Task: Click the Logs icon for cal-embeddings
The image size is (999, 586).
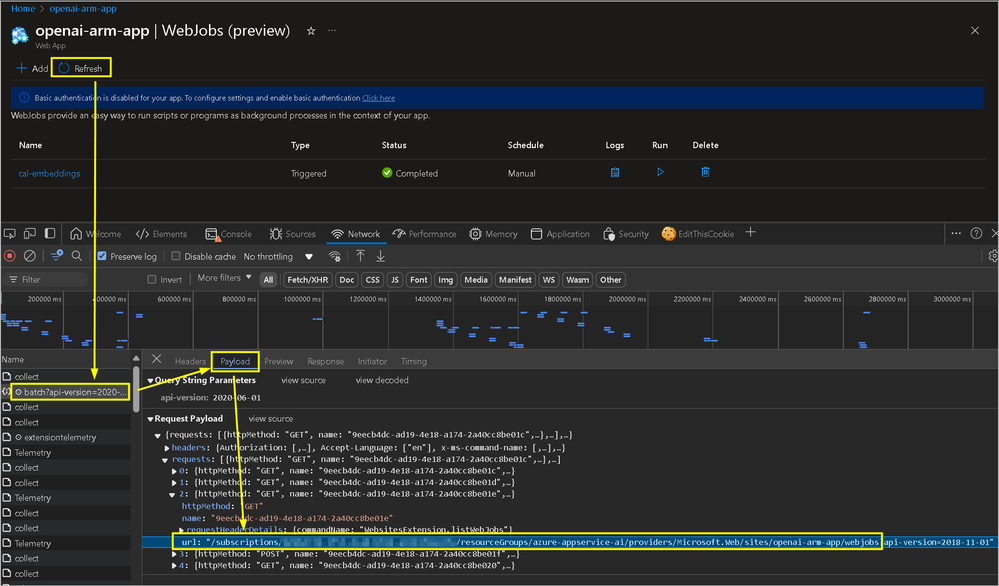Action: (x=615, y=172)
